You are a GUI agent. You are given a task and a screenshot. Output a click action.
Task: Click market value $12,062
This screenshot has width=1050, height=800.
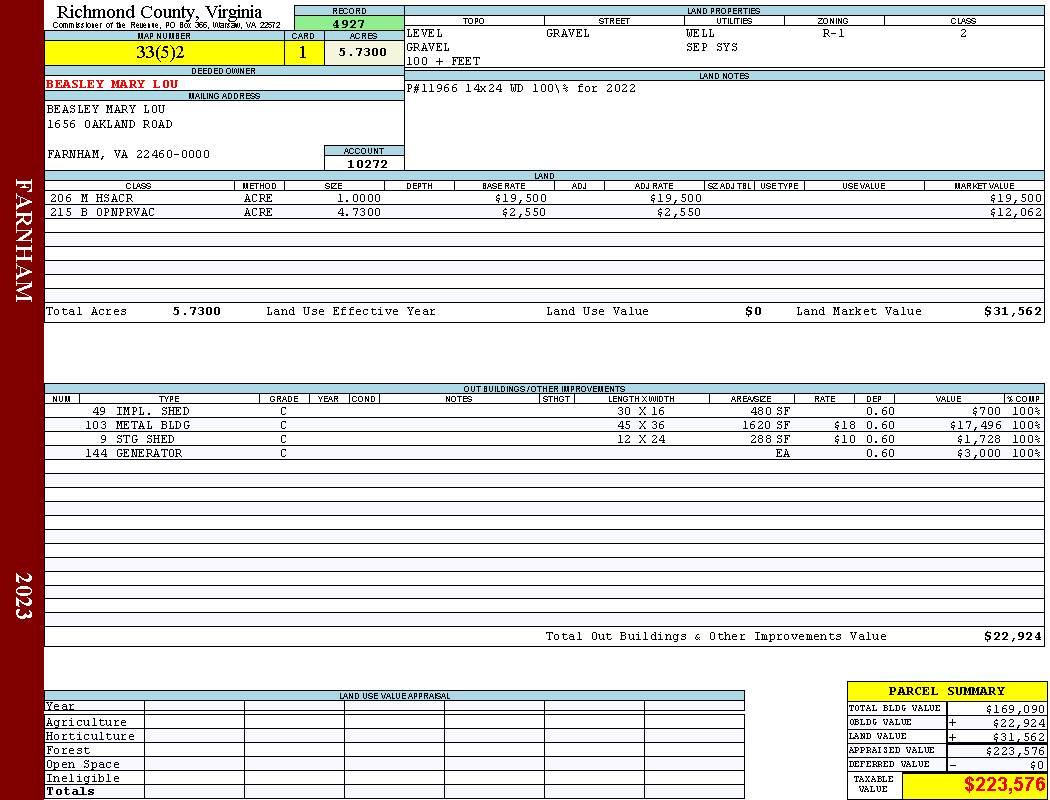point(1015,212)
